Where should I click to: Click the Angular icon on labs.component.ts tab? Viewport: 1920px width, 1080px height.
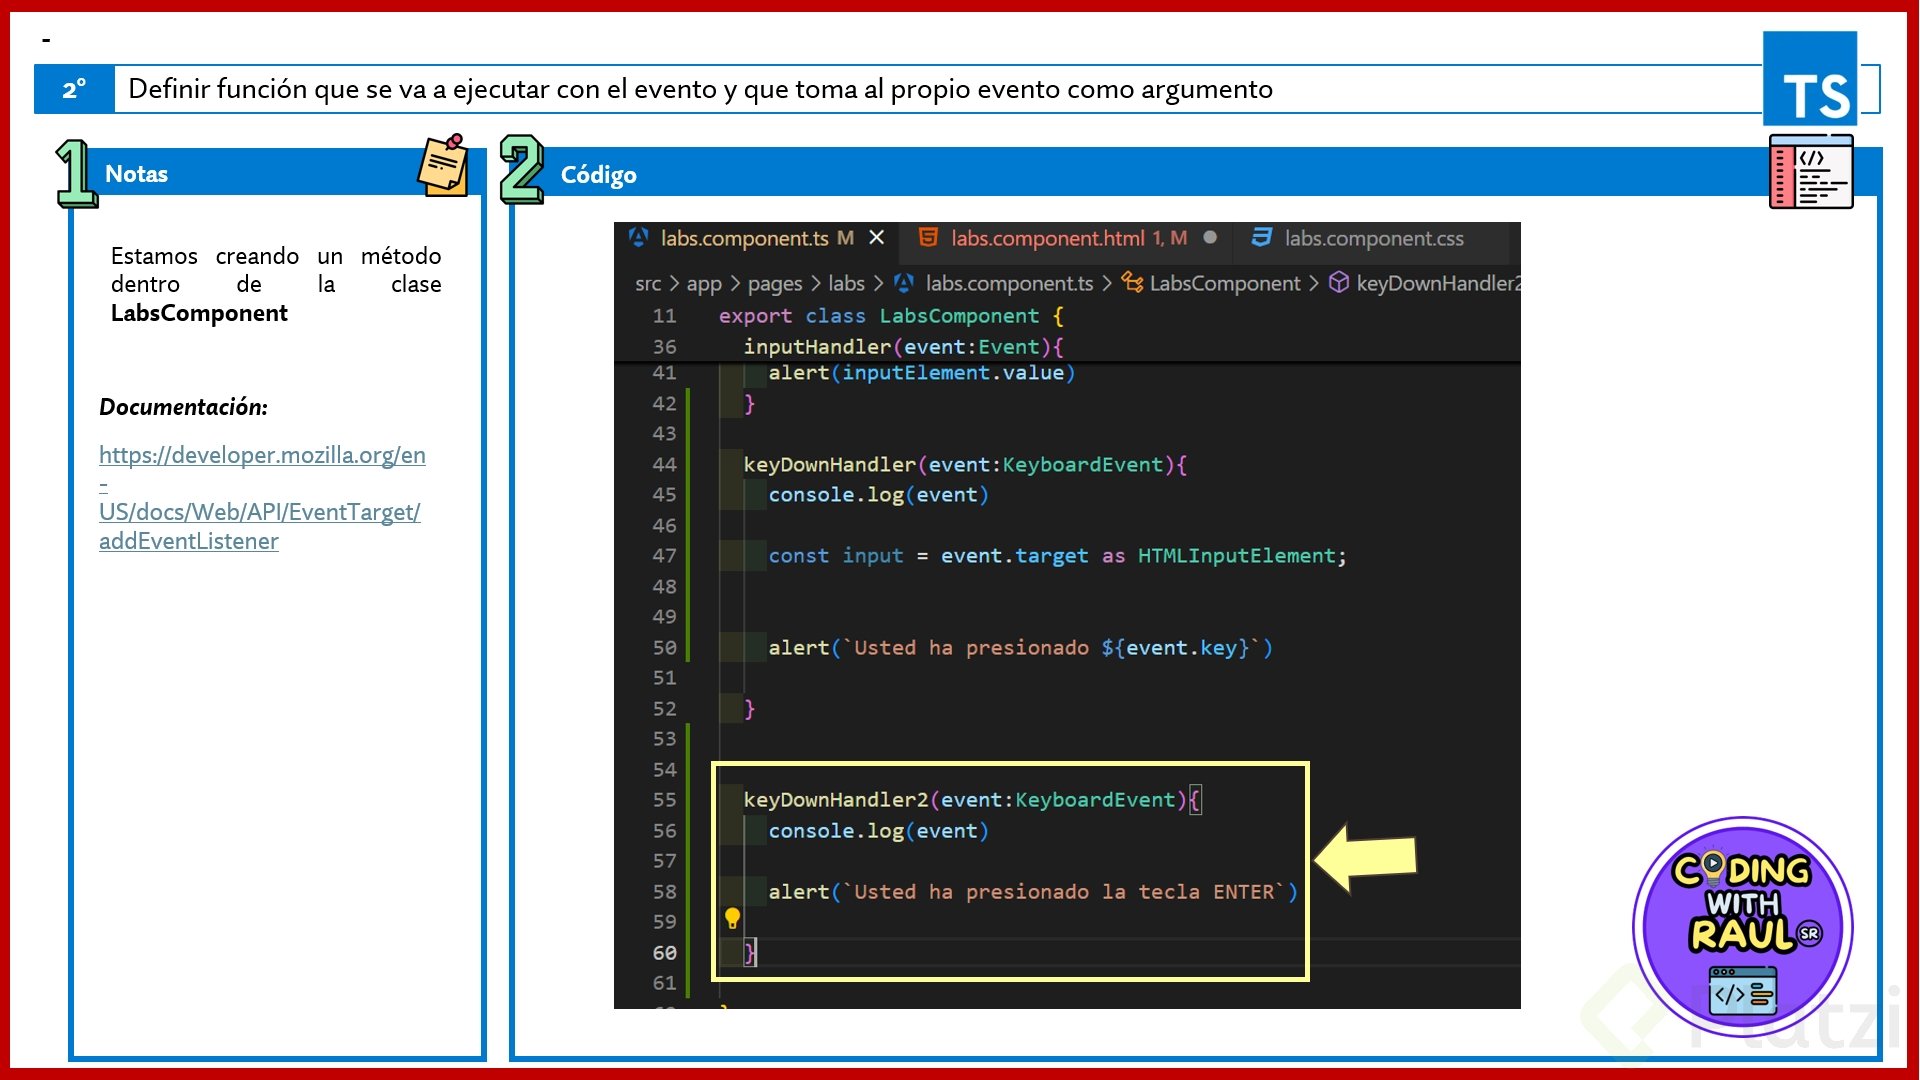click(638, 238)
